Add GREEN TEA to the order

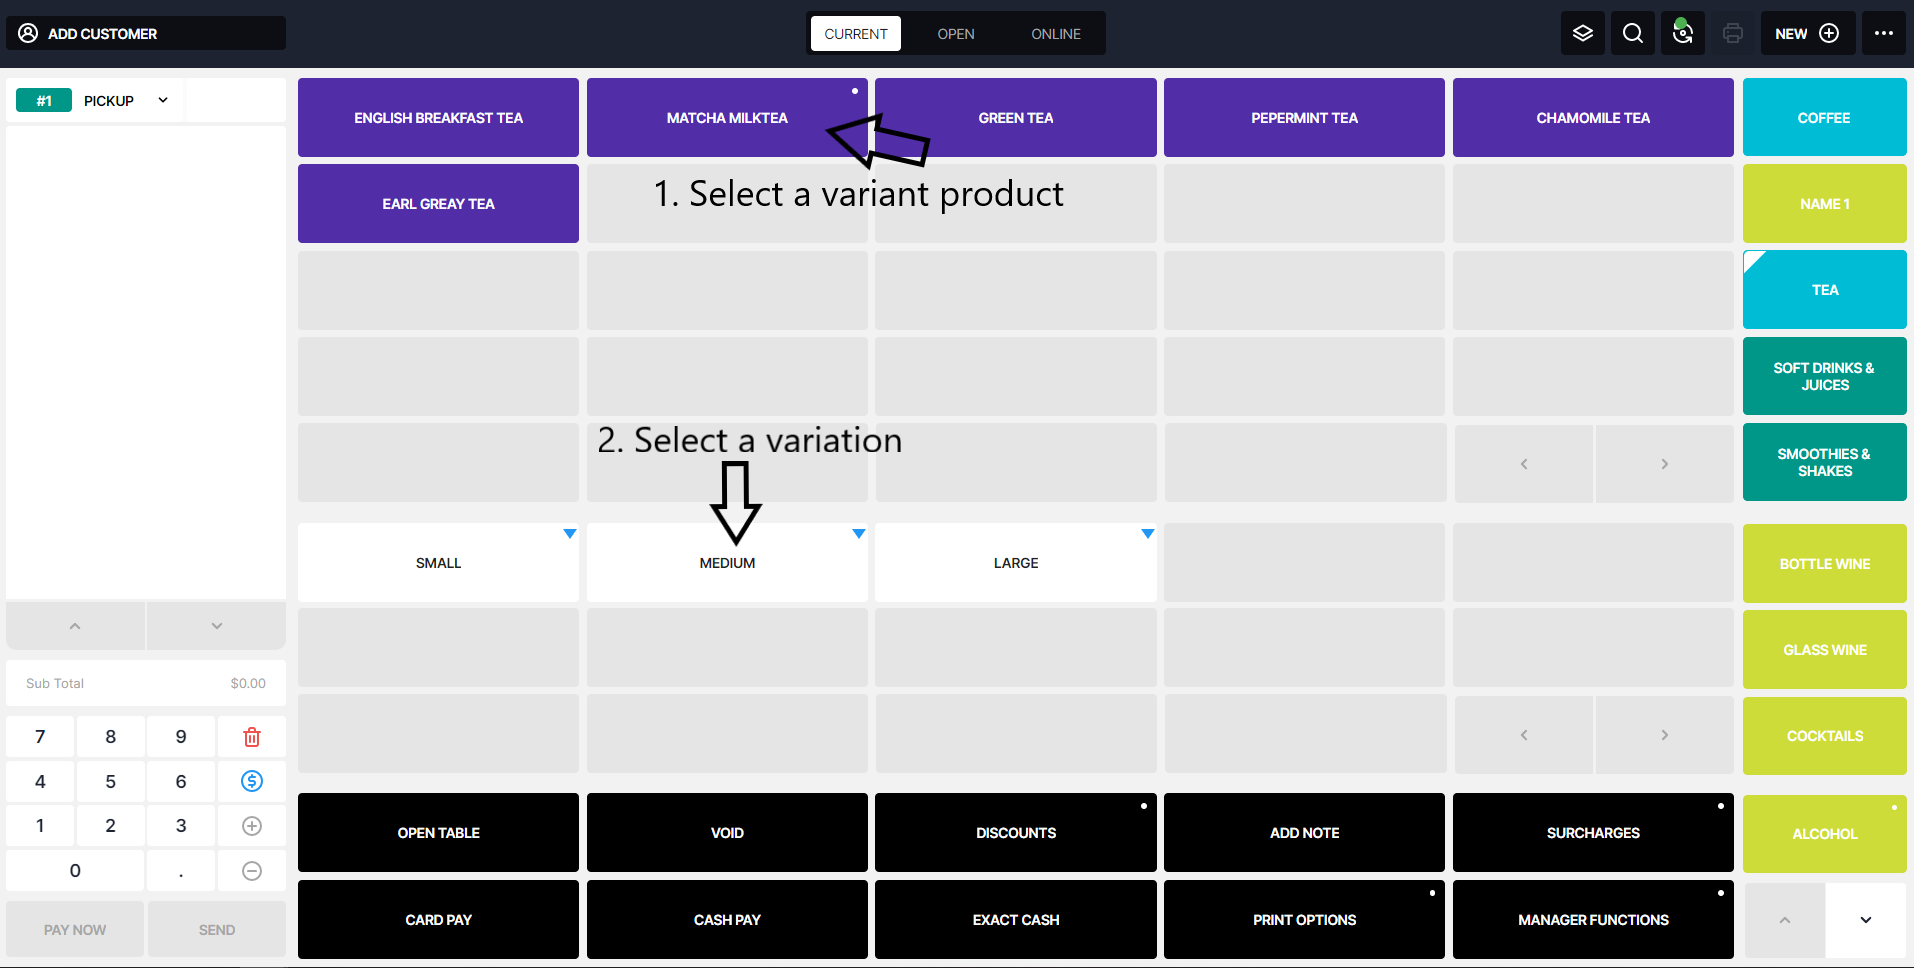pyautogui.click(x=1015, y=117)
